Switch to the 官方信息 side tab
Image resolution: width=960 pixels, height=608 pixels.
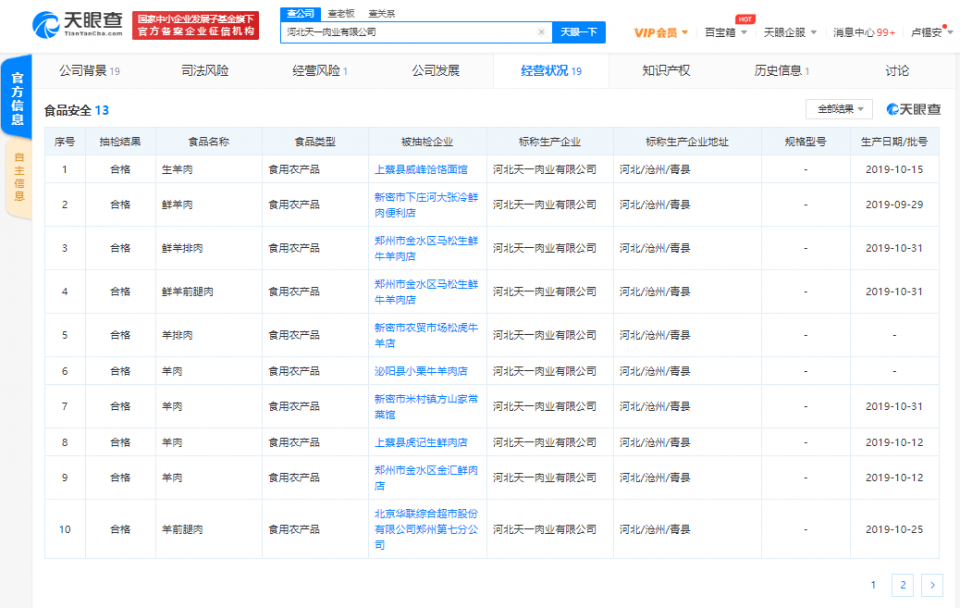17,98
